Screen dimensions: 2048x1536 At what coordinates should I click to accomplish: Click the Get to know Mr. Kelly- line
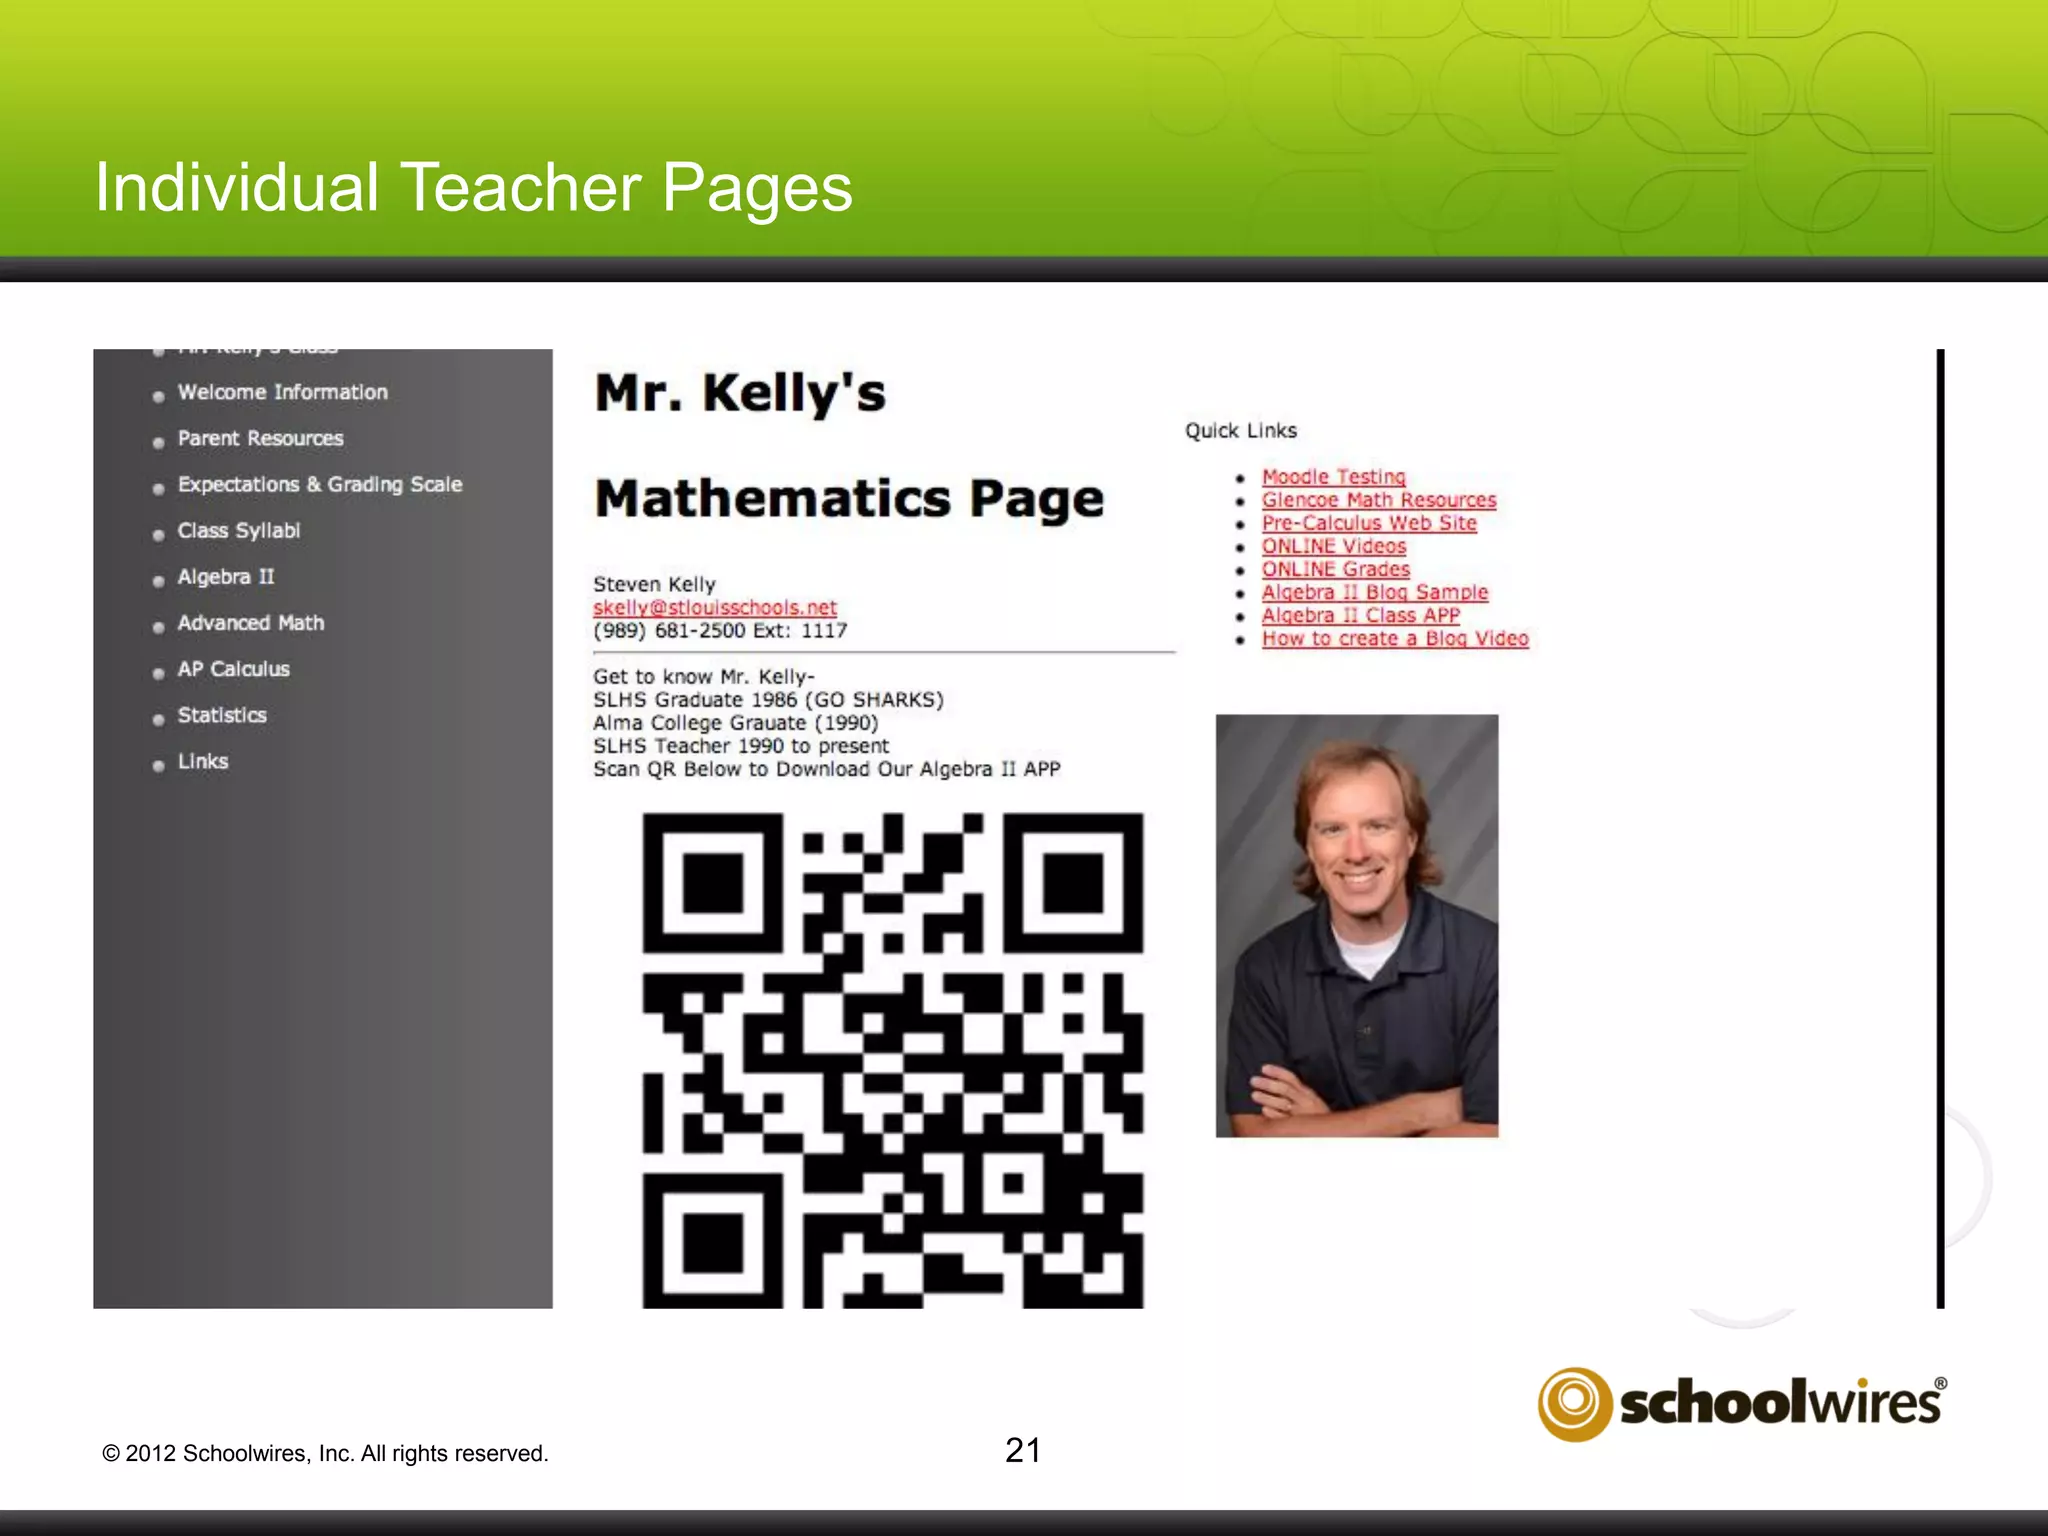704,676
